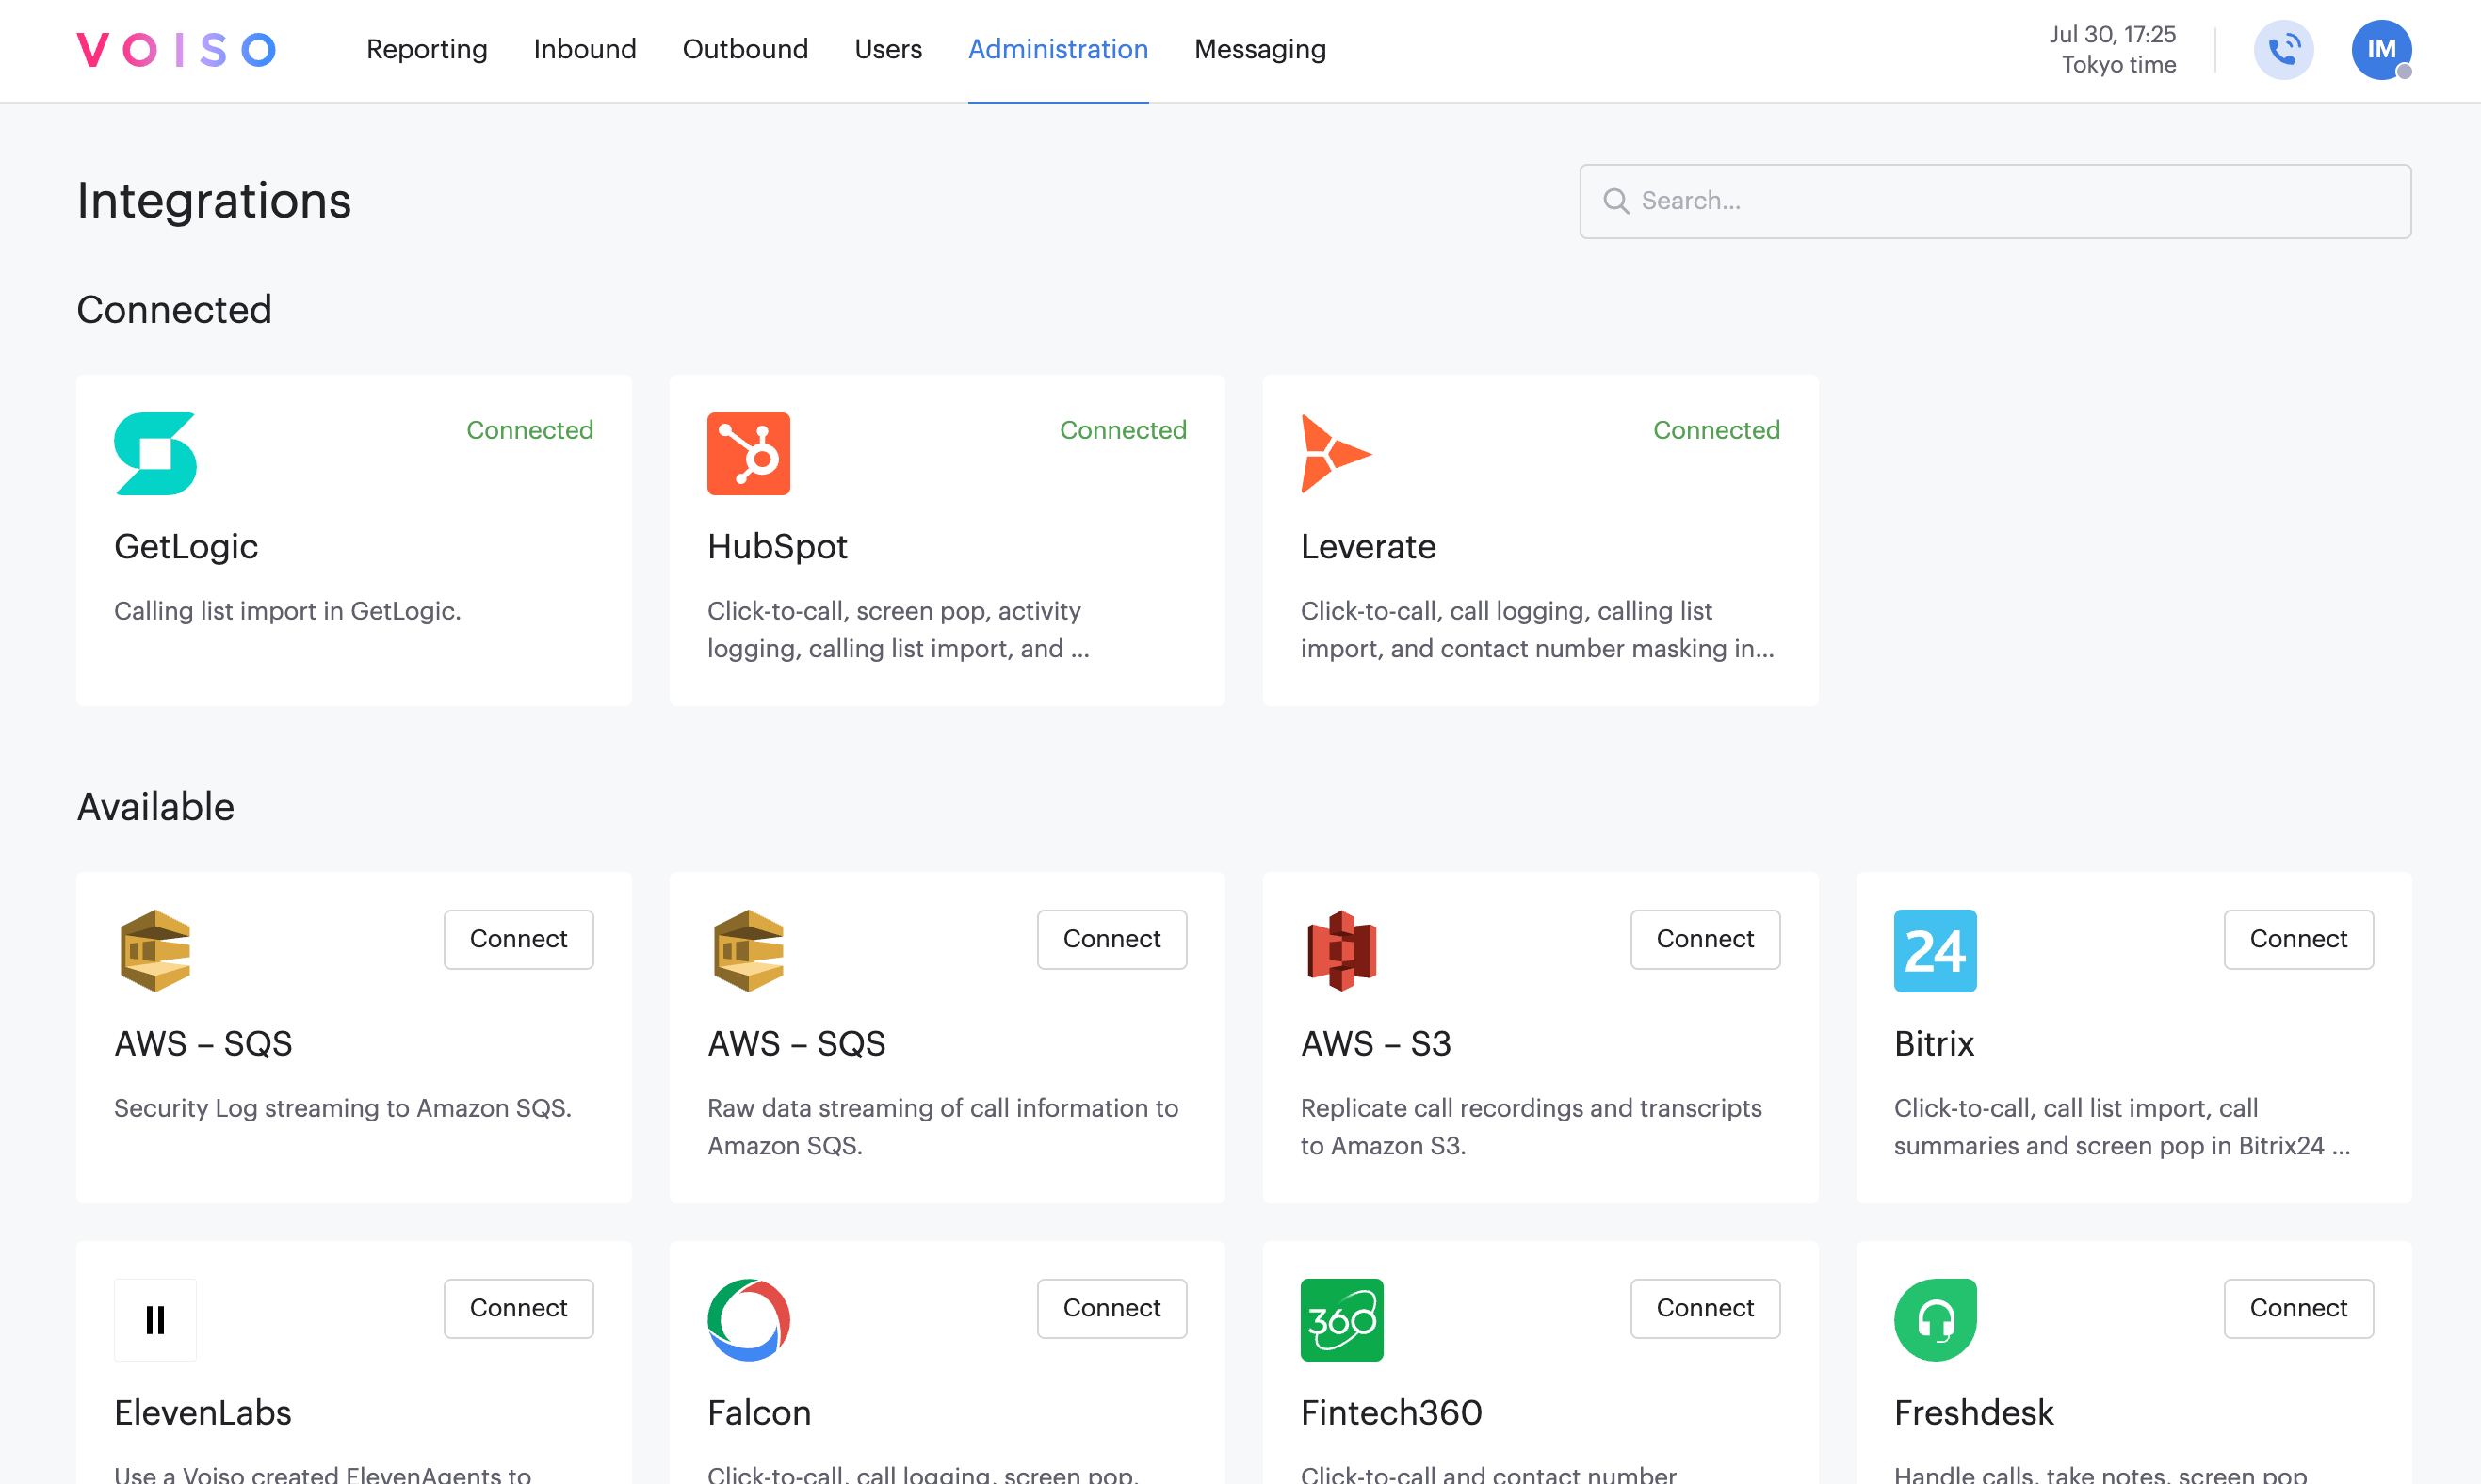Screen dimensions: 2481x1484
Task: Click the AWS SQS icon for Raw data streaming
Action: [x=748, y=951]
